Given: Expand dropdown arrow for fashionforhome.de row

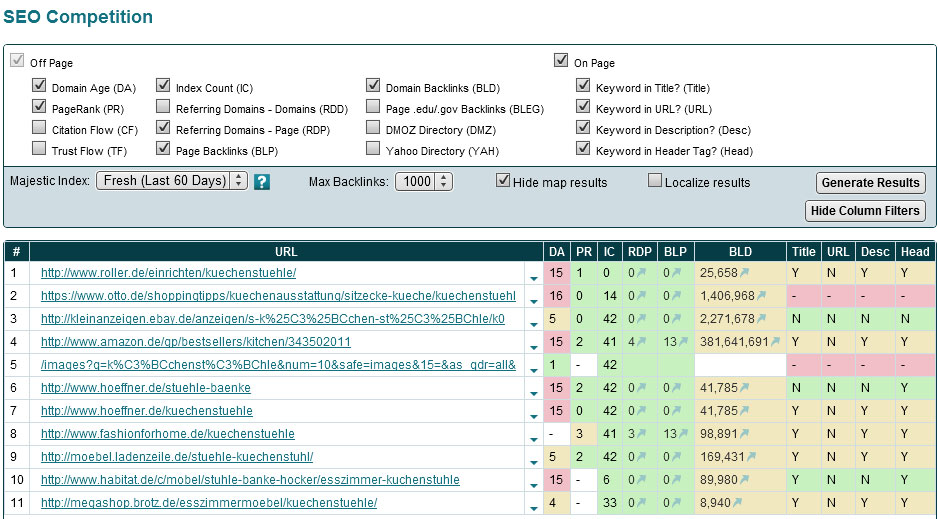Looking at the screenshot, I should [534, 439].
